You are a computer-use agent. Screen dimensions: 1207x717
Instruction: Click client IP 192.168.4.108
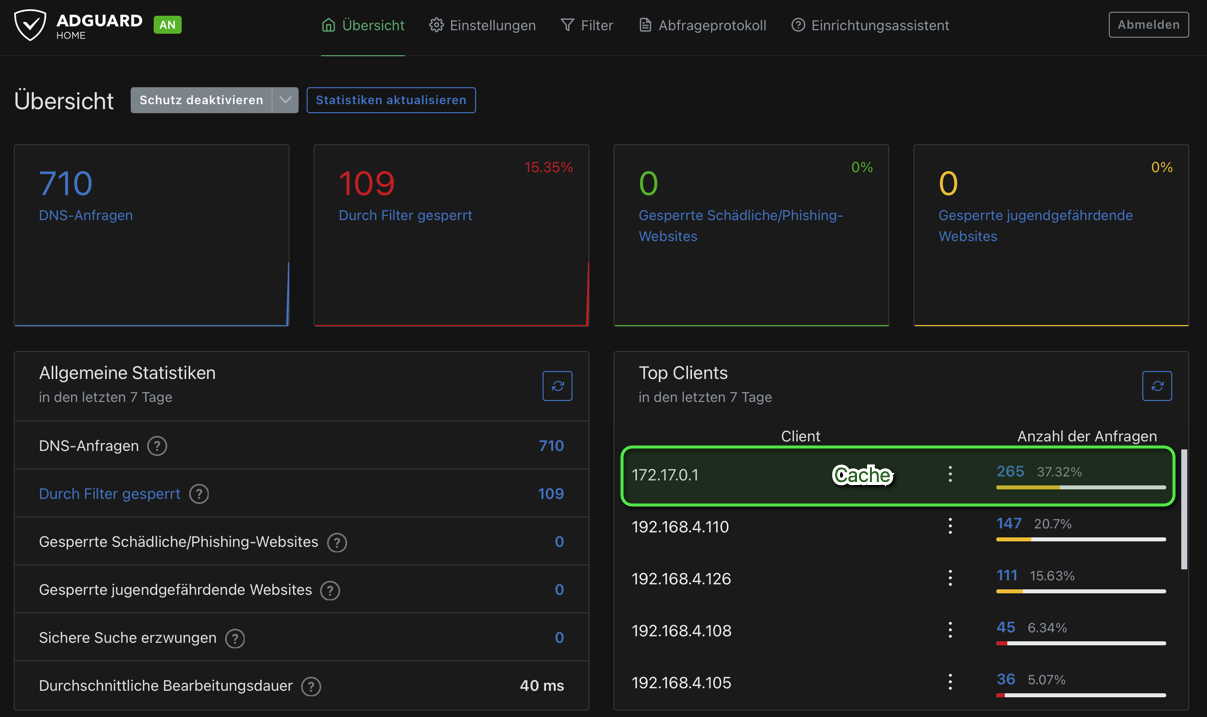click(681, 631)
